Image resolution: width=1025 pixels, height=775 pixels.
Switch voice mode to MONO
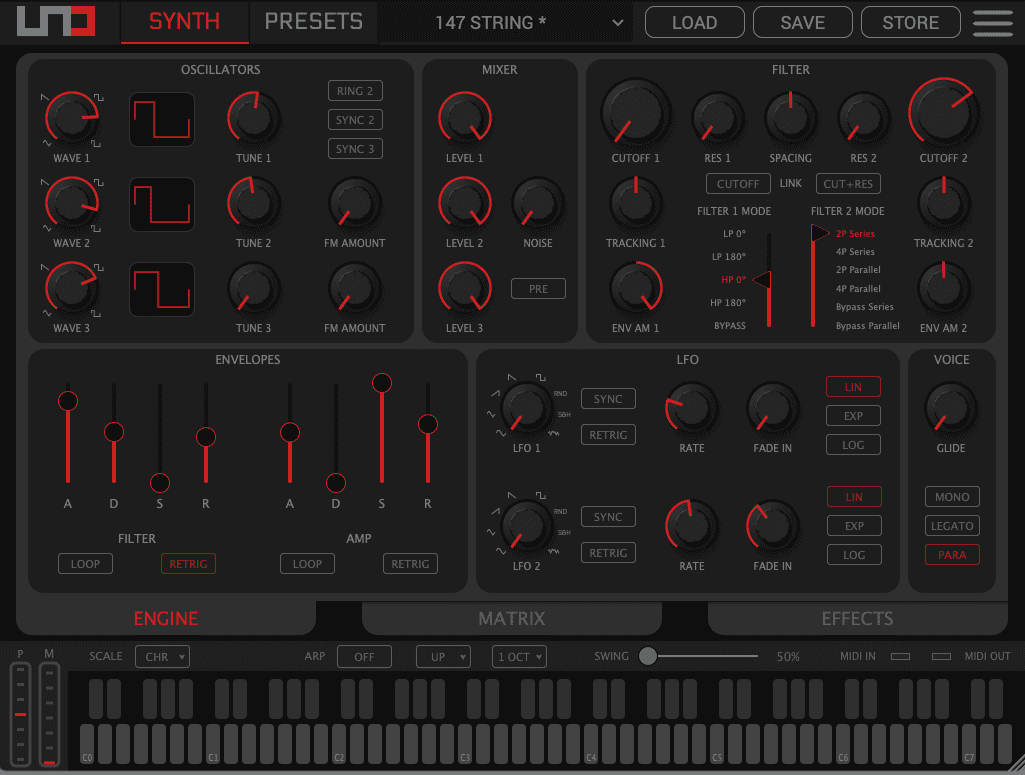(x=952, y=497)
